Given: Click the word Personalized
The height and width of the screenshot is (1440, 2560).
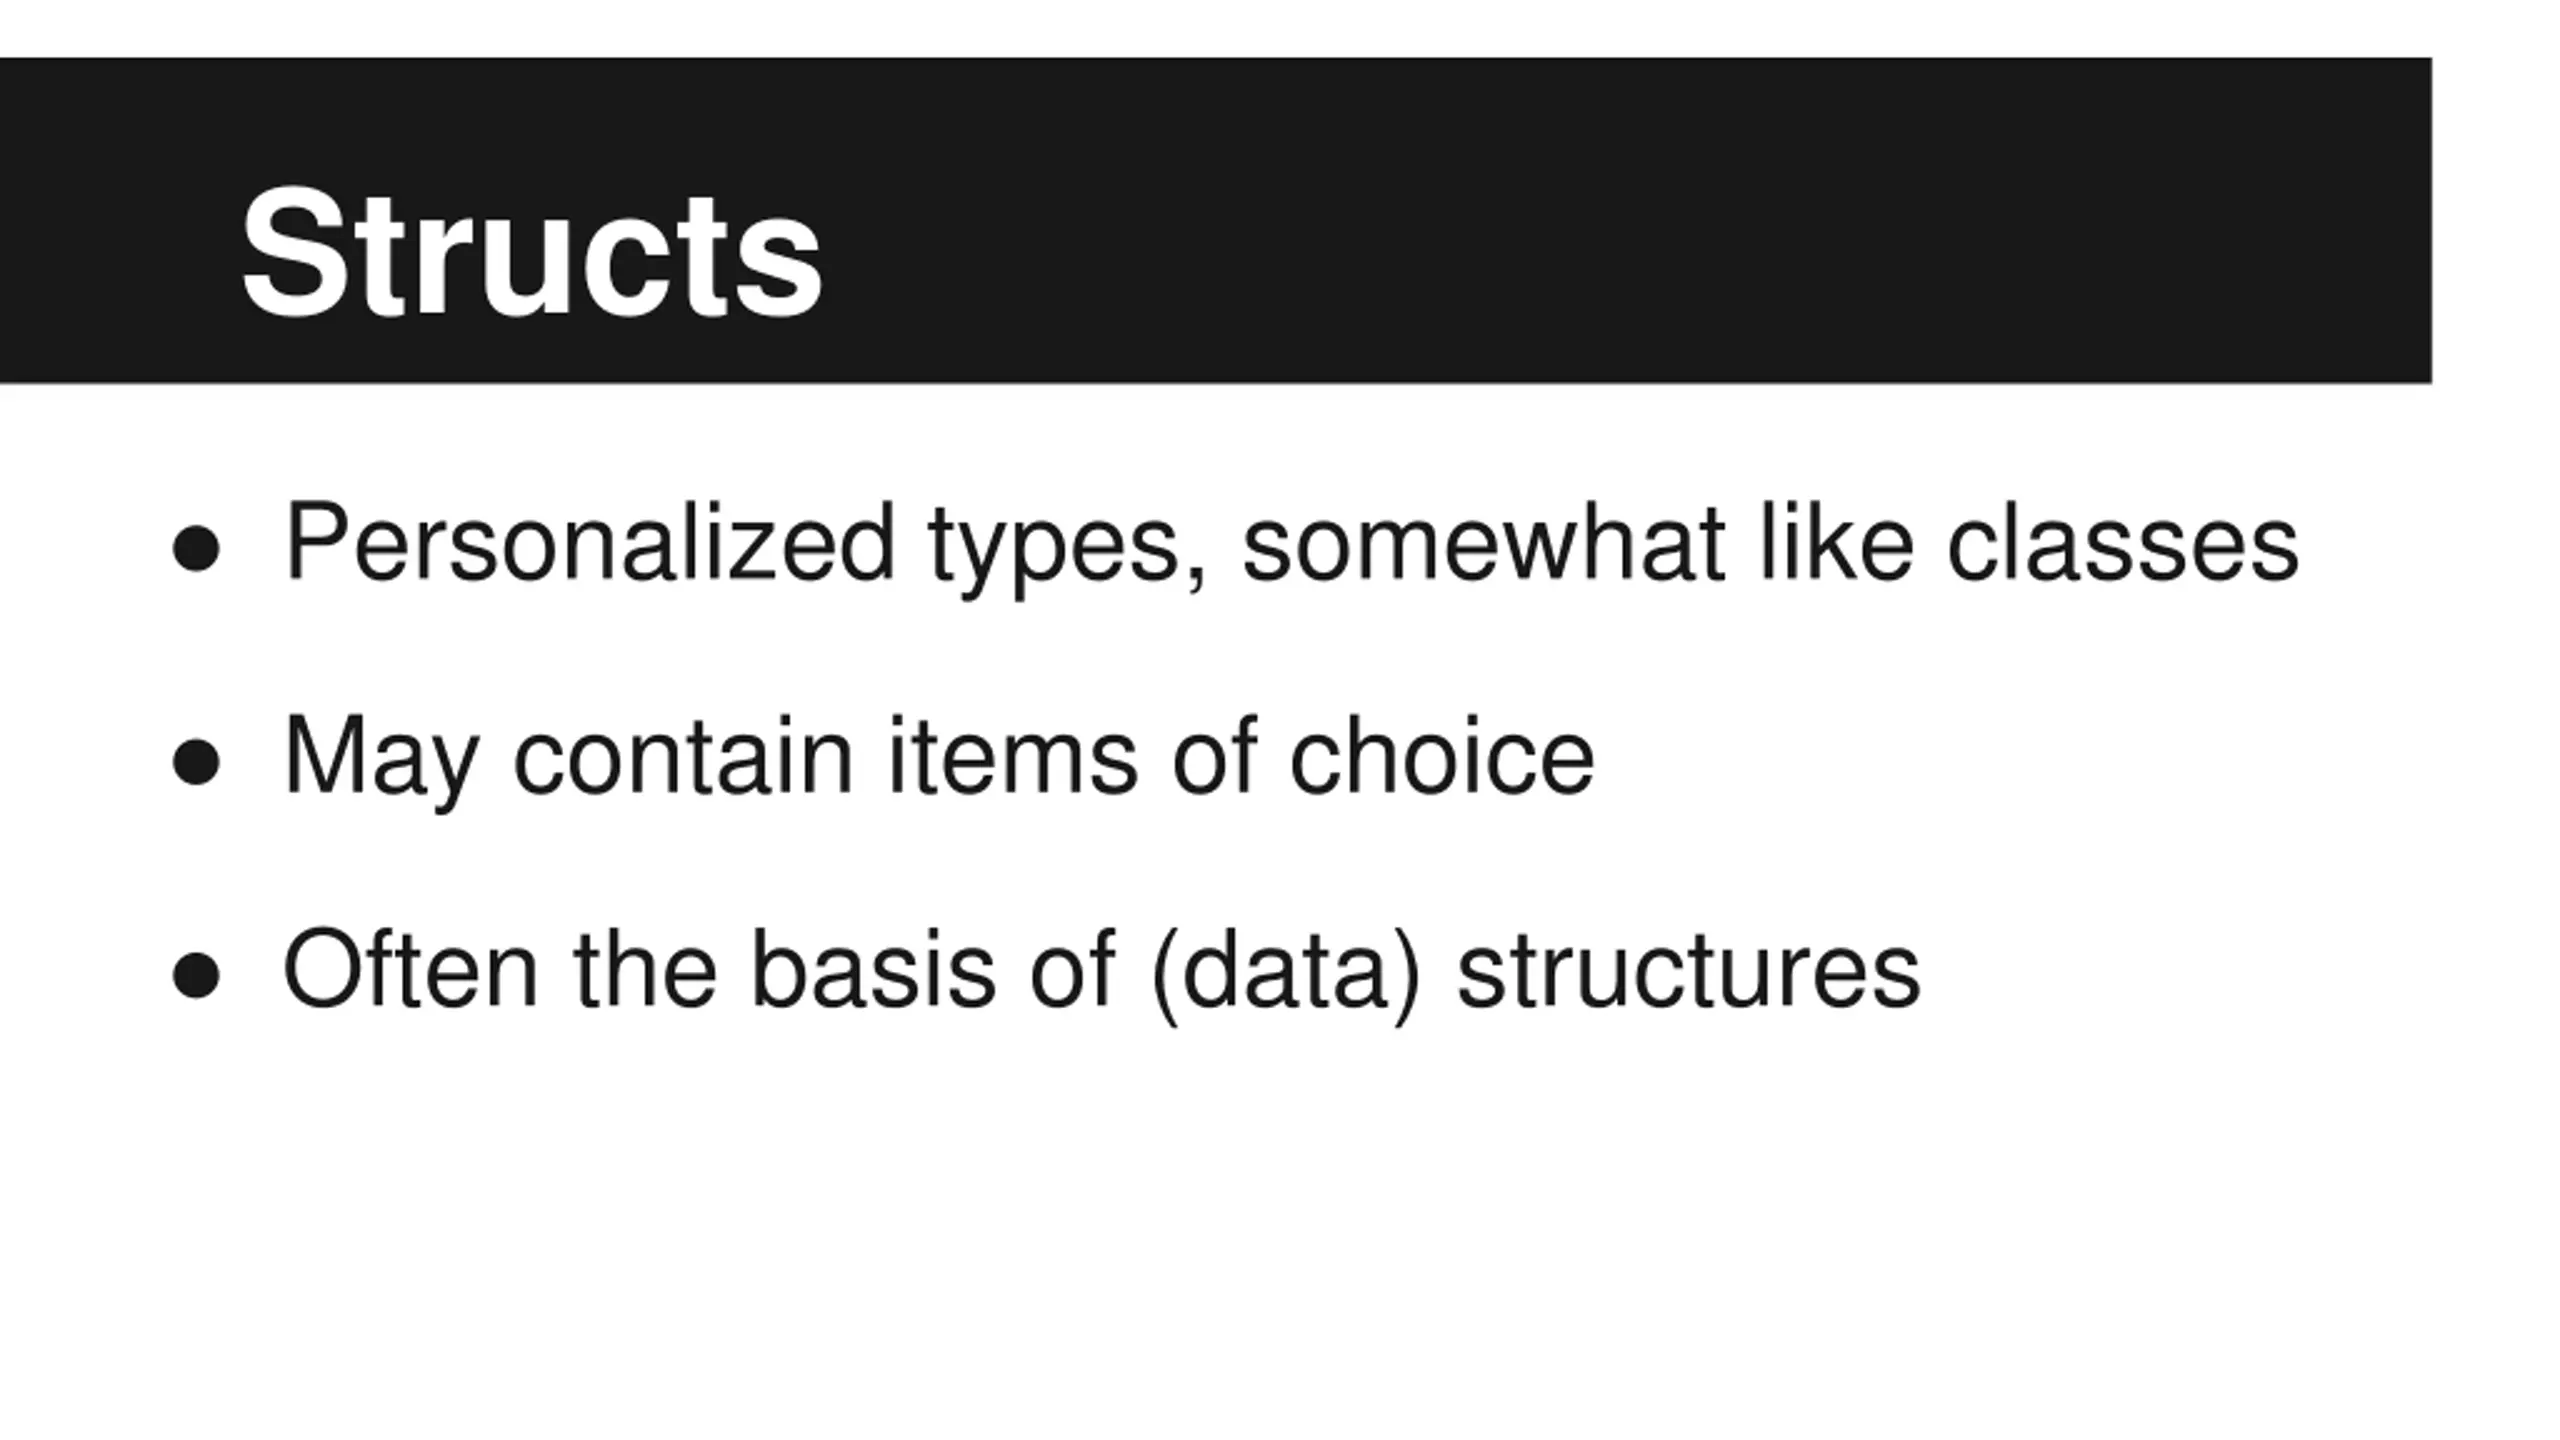Looking at the screenshot, I should click(589, 541).
